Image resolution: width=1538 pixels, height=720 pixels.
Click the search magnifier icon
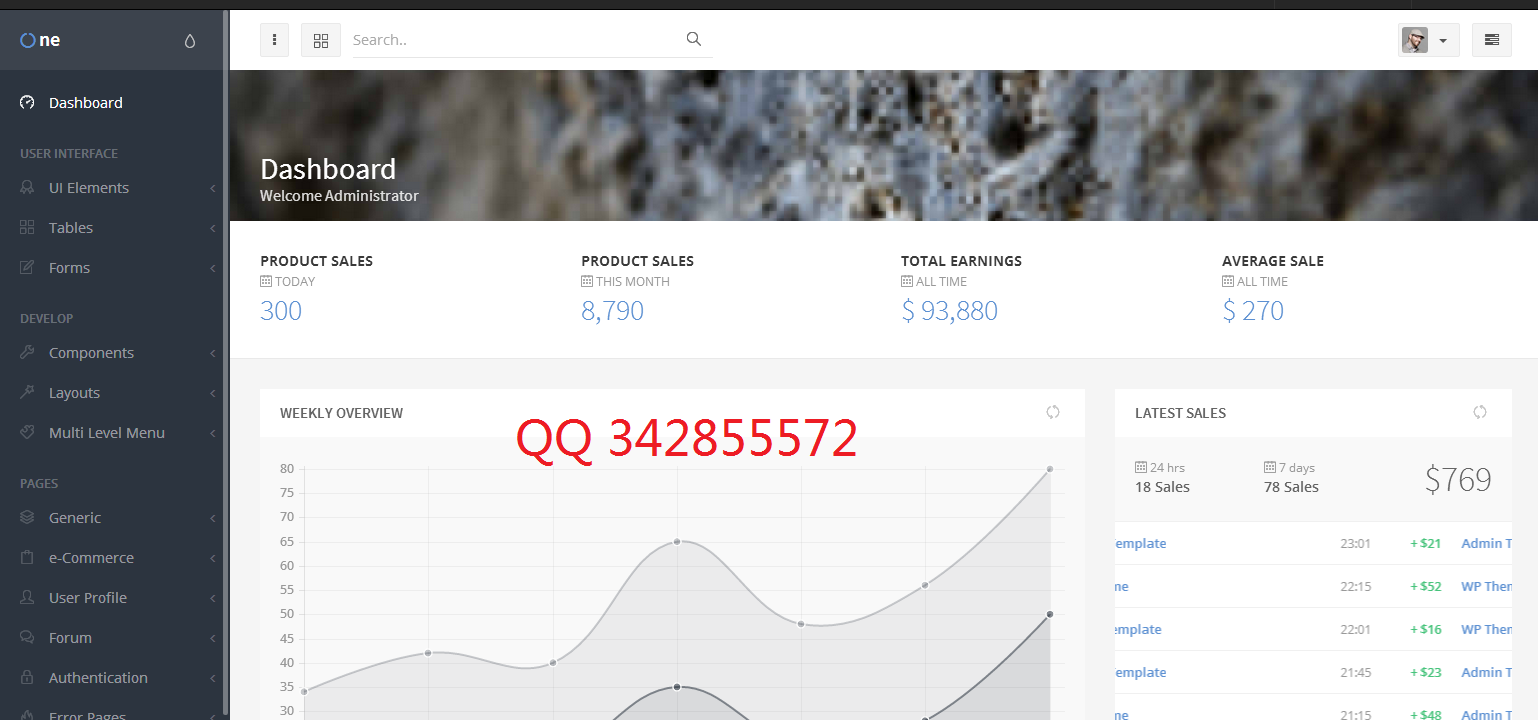[694, 40]
